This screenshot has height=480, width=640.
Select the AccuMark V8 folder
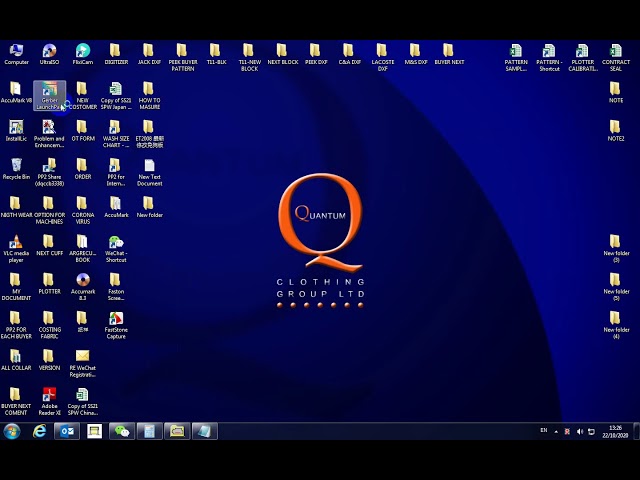click(x=16, y=93)
